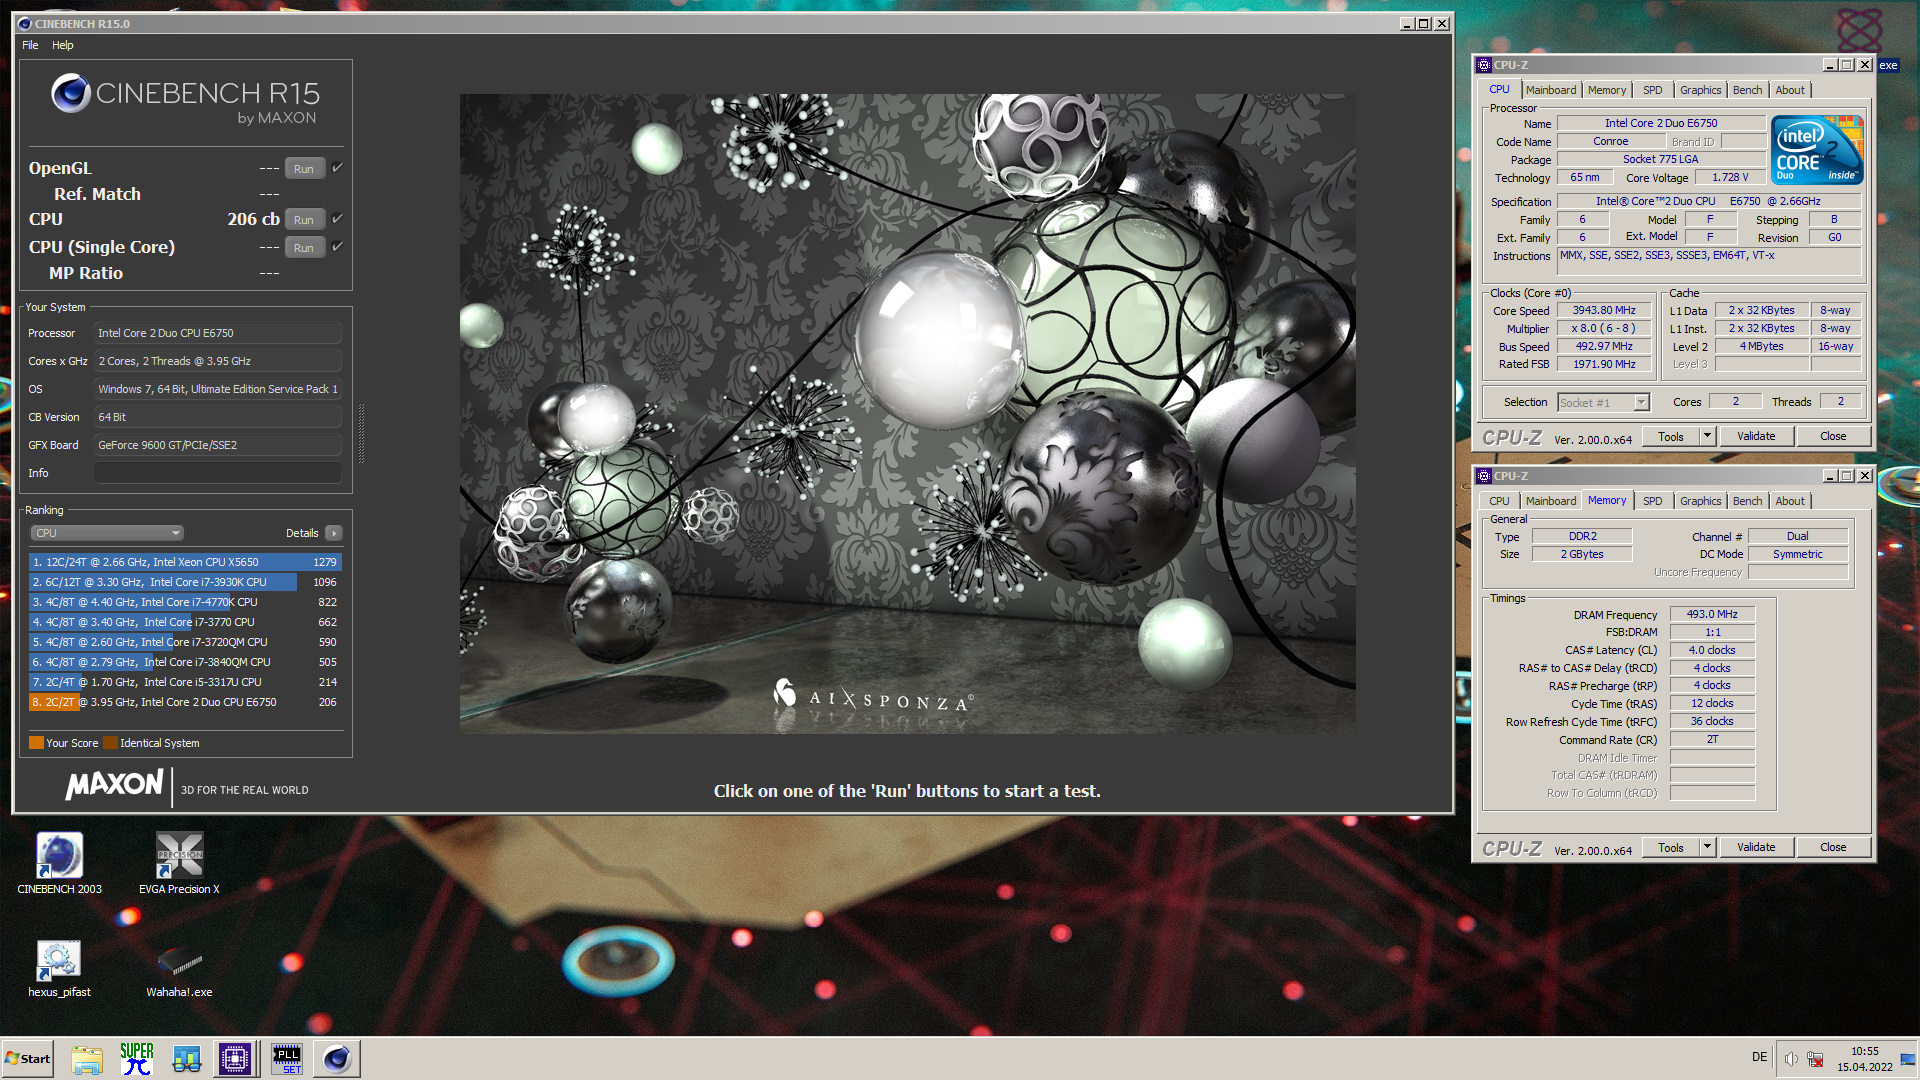Switch to CPU tab in bottom CPU-Z
This screenshot has width=1920, height=1080.
coord(1499,501)
